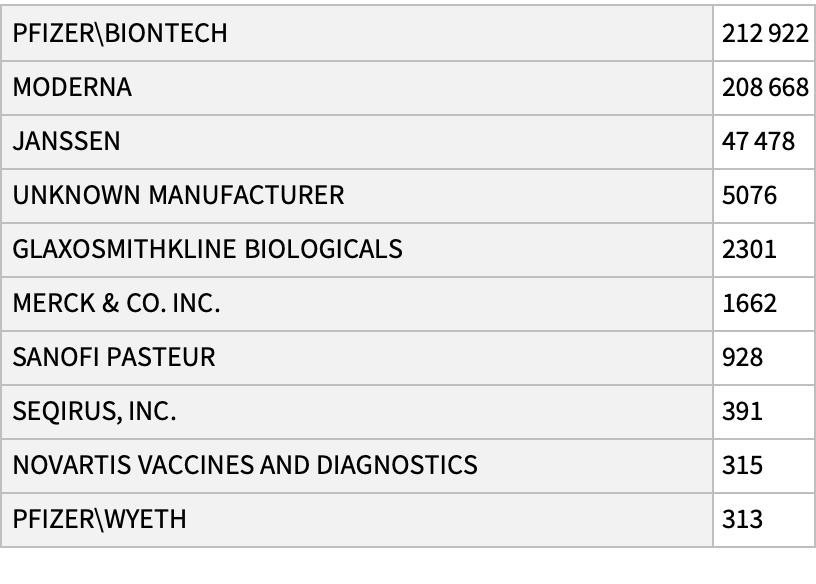Click the SANOFI PASTEUR row label
Viewport: 816px width, 584px height.
[x=113, y=357]
